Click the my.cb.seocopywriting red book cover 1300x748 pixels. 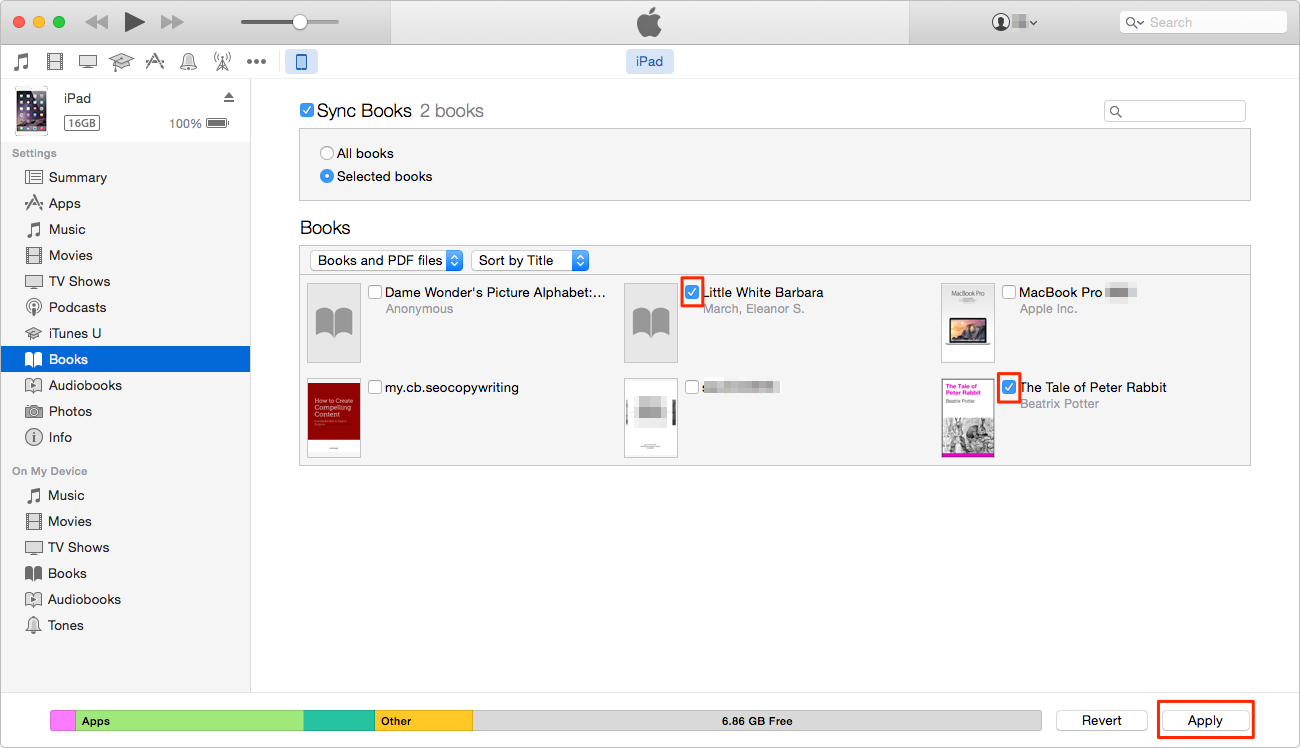click(334, 417)
